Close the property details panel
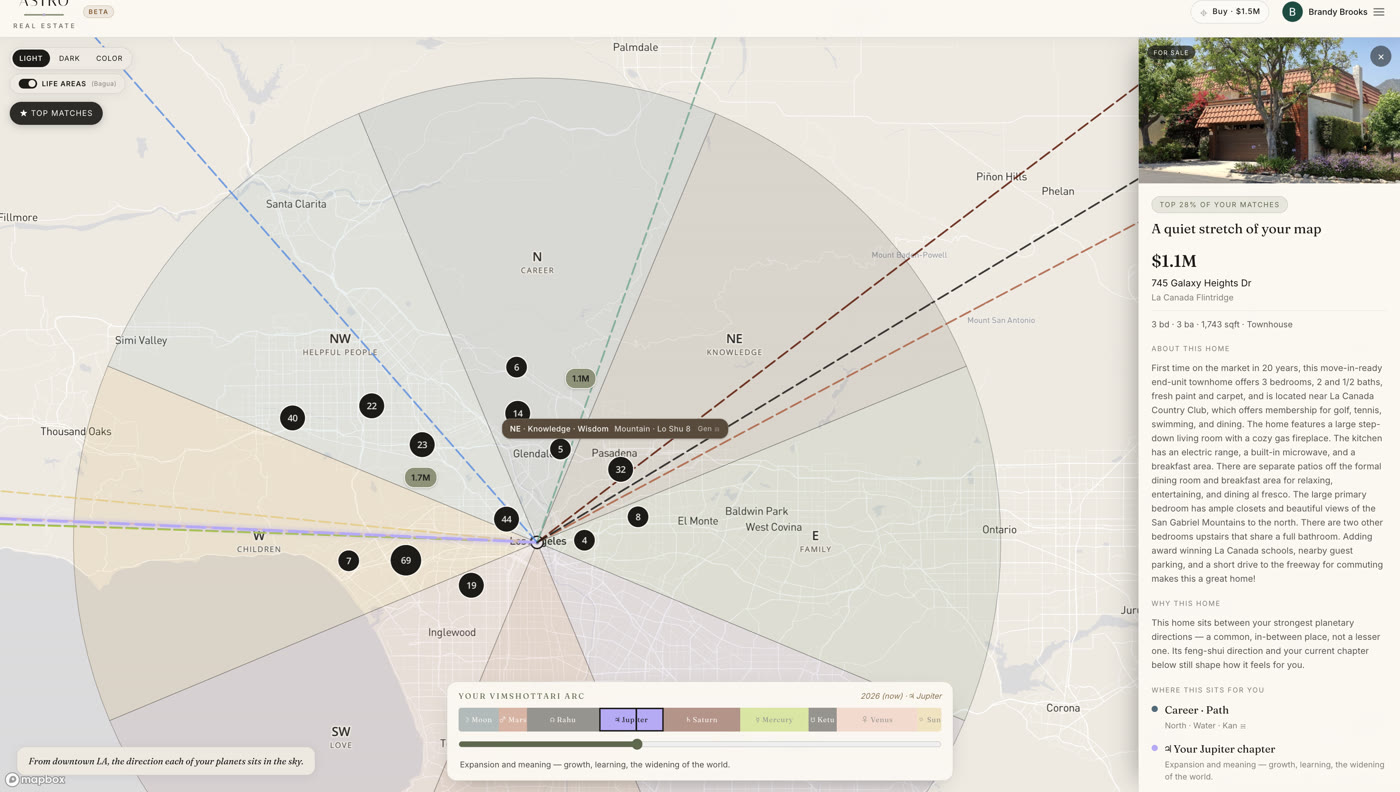The image size is (1400, 792). pos(1380,57)
